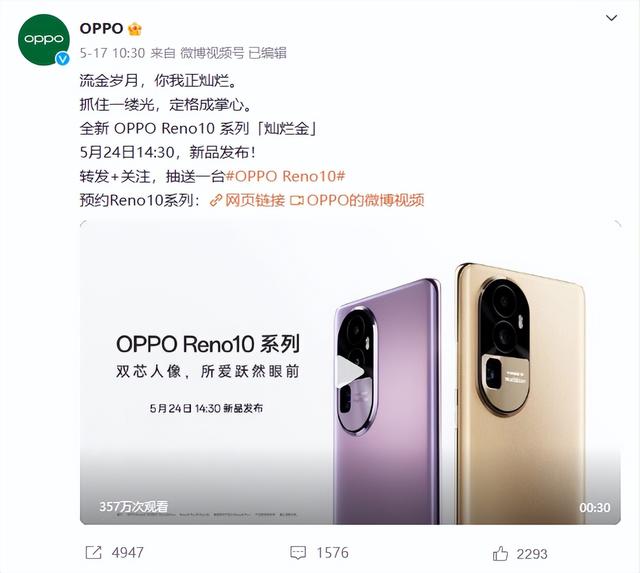Expand the post options chevron menu
Viewport: 640px width, 573px height.
pos(611,18)
